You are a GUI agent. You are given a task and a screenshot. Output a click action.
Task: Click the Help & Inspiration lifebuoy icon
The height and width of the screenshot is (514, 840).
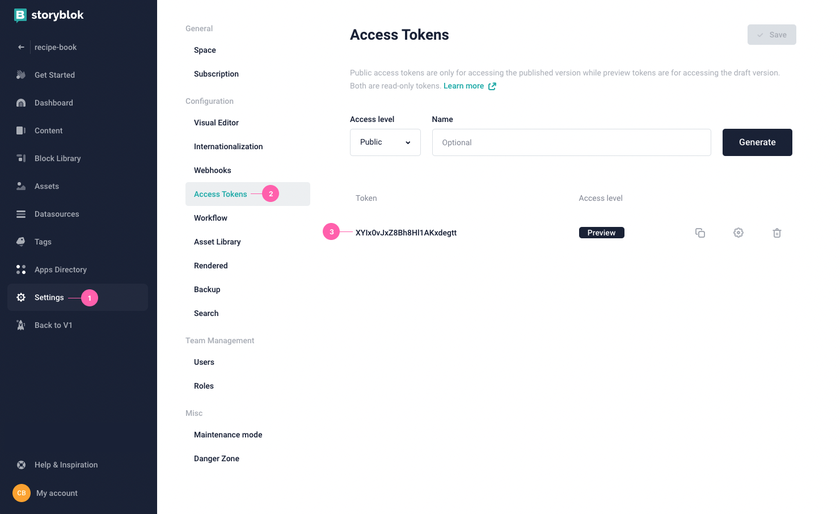tap(21, 465)
